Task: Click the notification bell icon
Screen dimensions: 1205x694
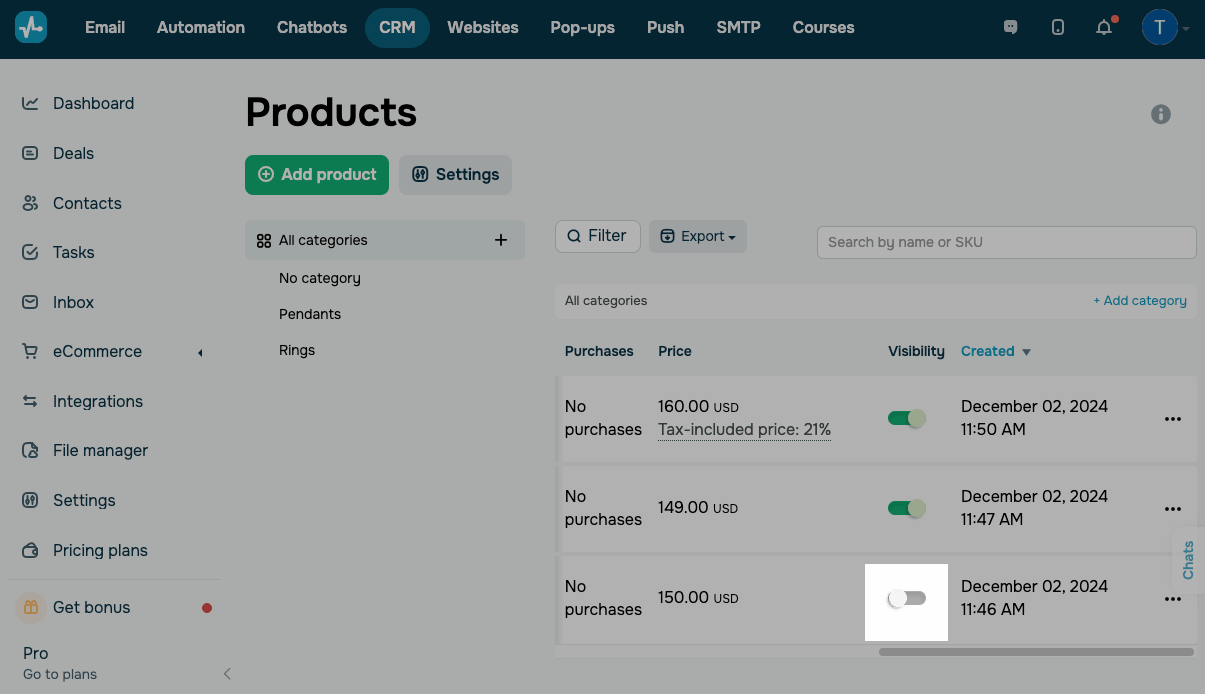Action: [1104, 28]
